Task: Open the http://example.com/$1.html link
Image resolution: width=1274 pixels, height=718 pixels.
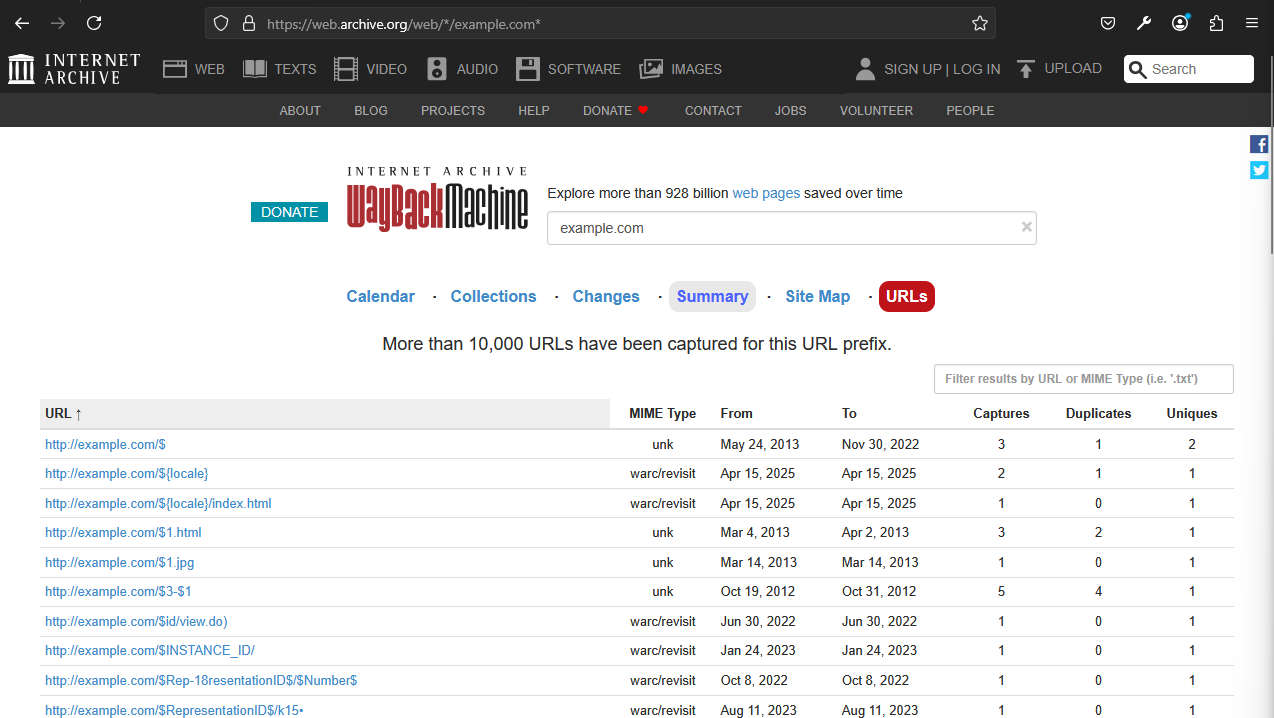Action: [123, 532]
